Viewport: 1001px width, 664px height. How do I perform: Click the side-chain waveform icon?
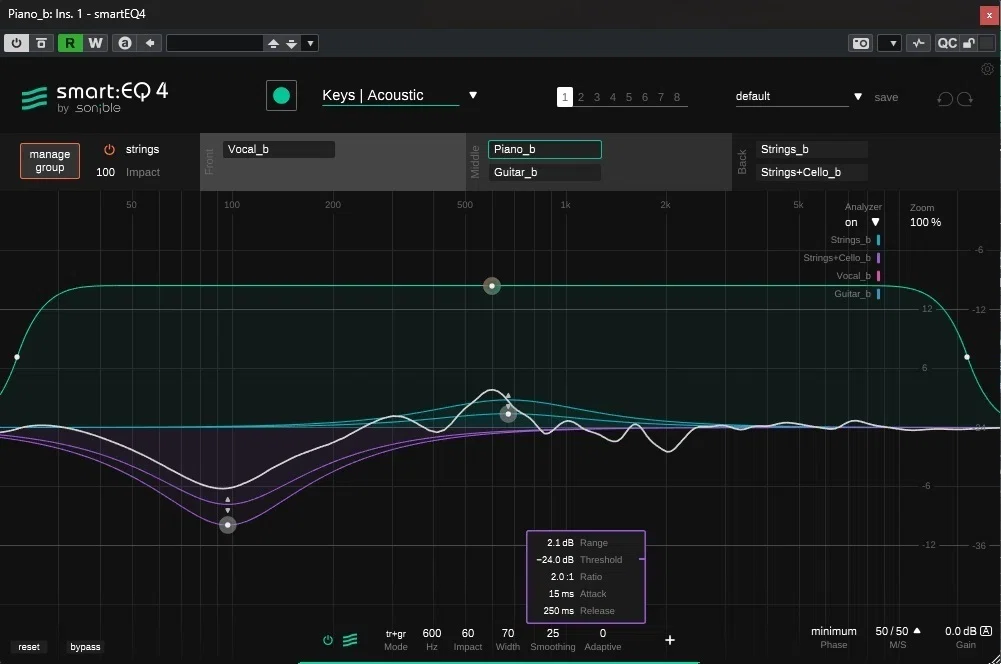[918, 43]
